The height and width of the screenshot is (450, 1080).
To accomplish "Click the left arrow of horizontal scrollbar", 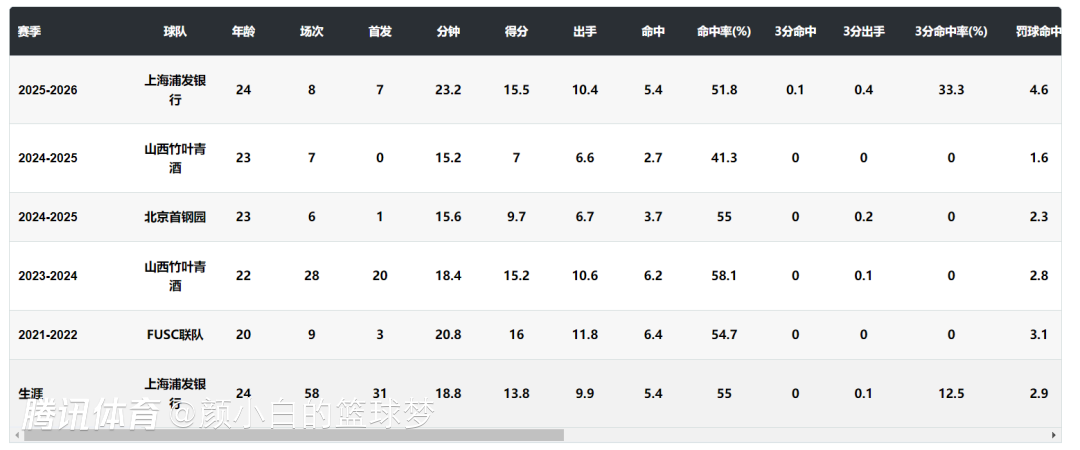I will [x=17, y=435].
